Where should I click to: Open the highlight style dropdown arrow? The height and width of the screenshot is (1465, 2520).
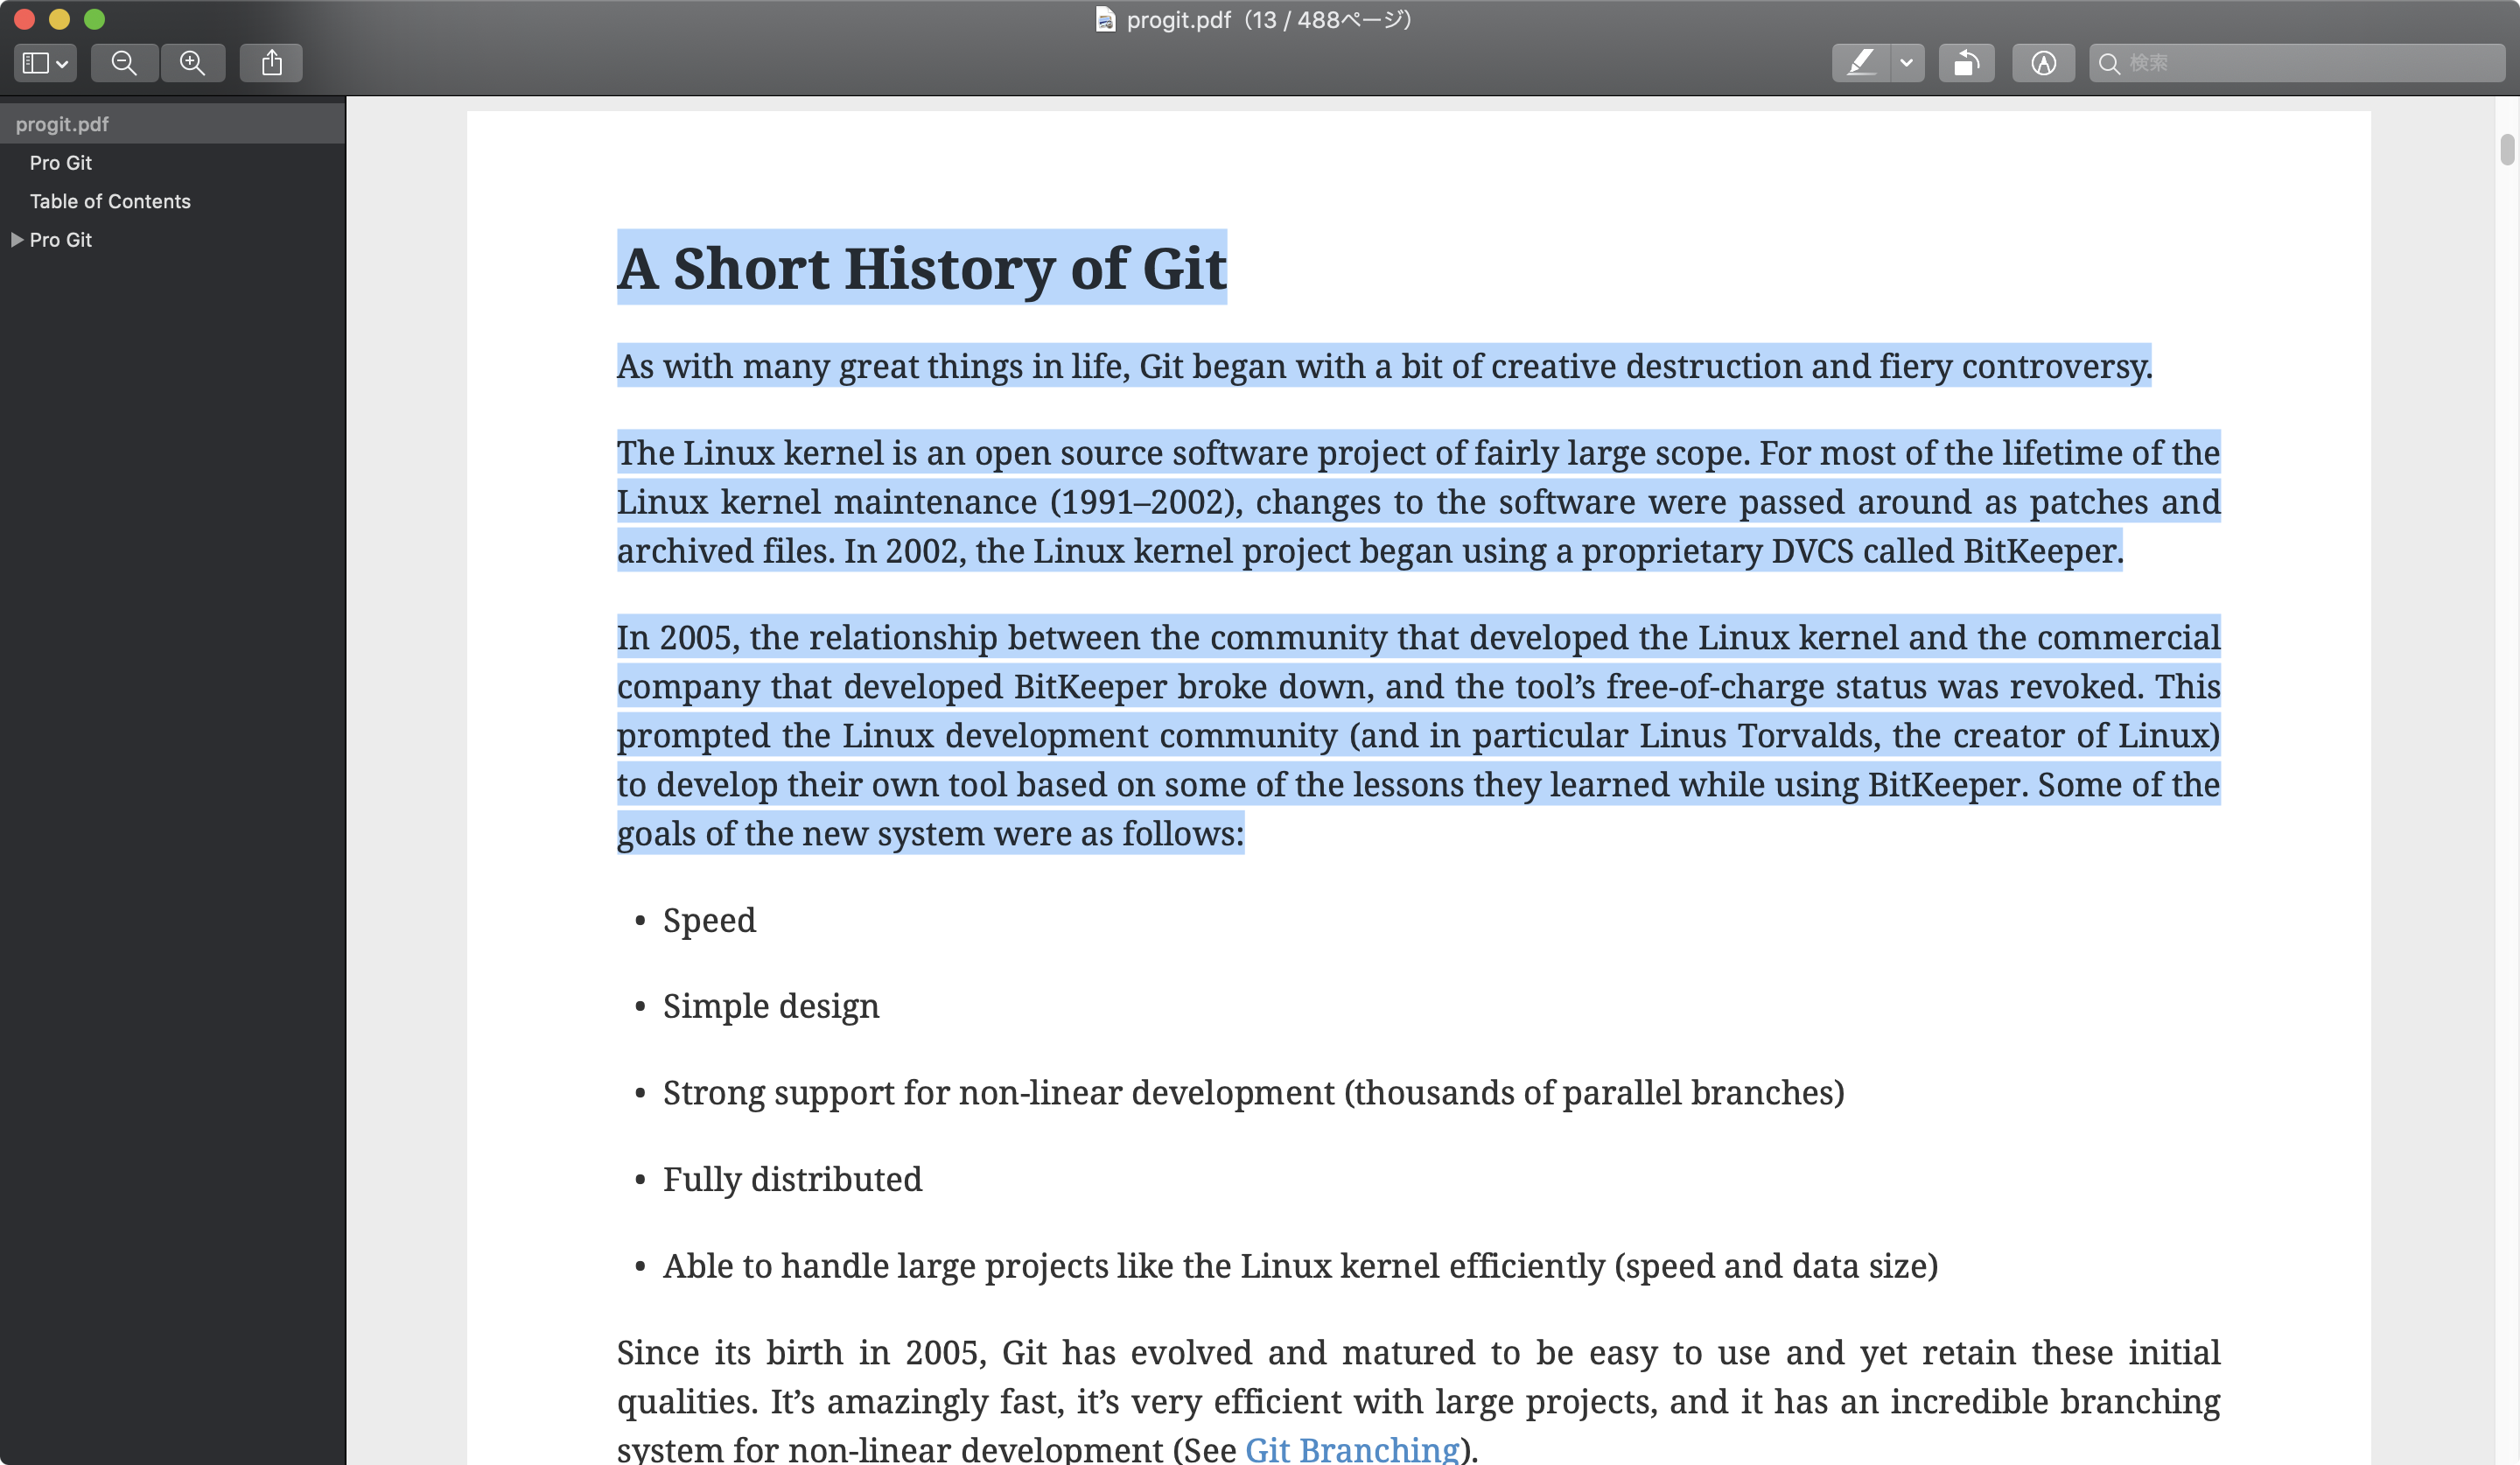[1906, 63]
